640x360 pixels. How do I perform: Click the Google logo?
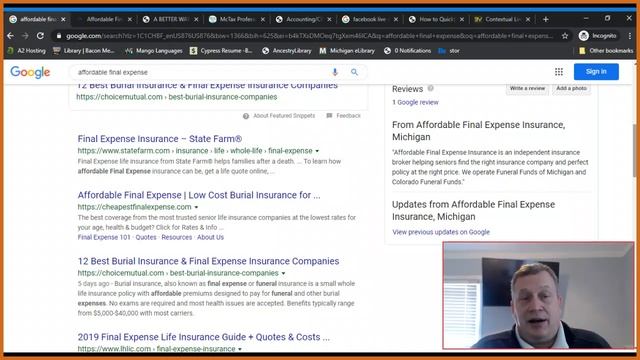(30, 72)
